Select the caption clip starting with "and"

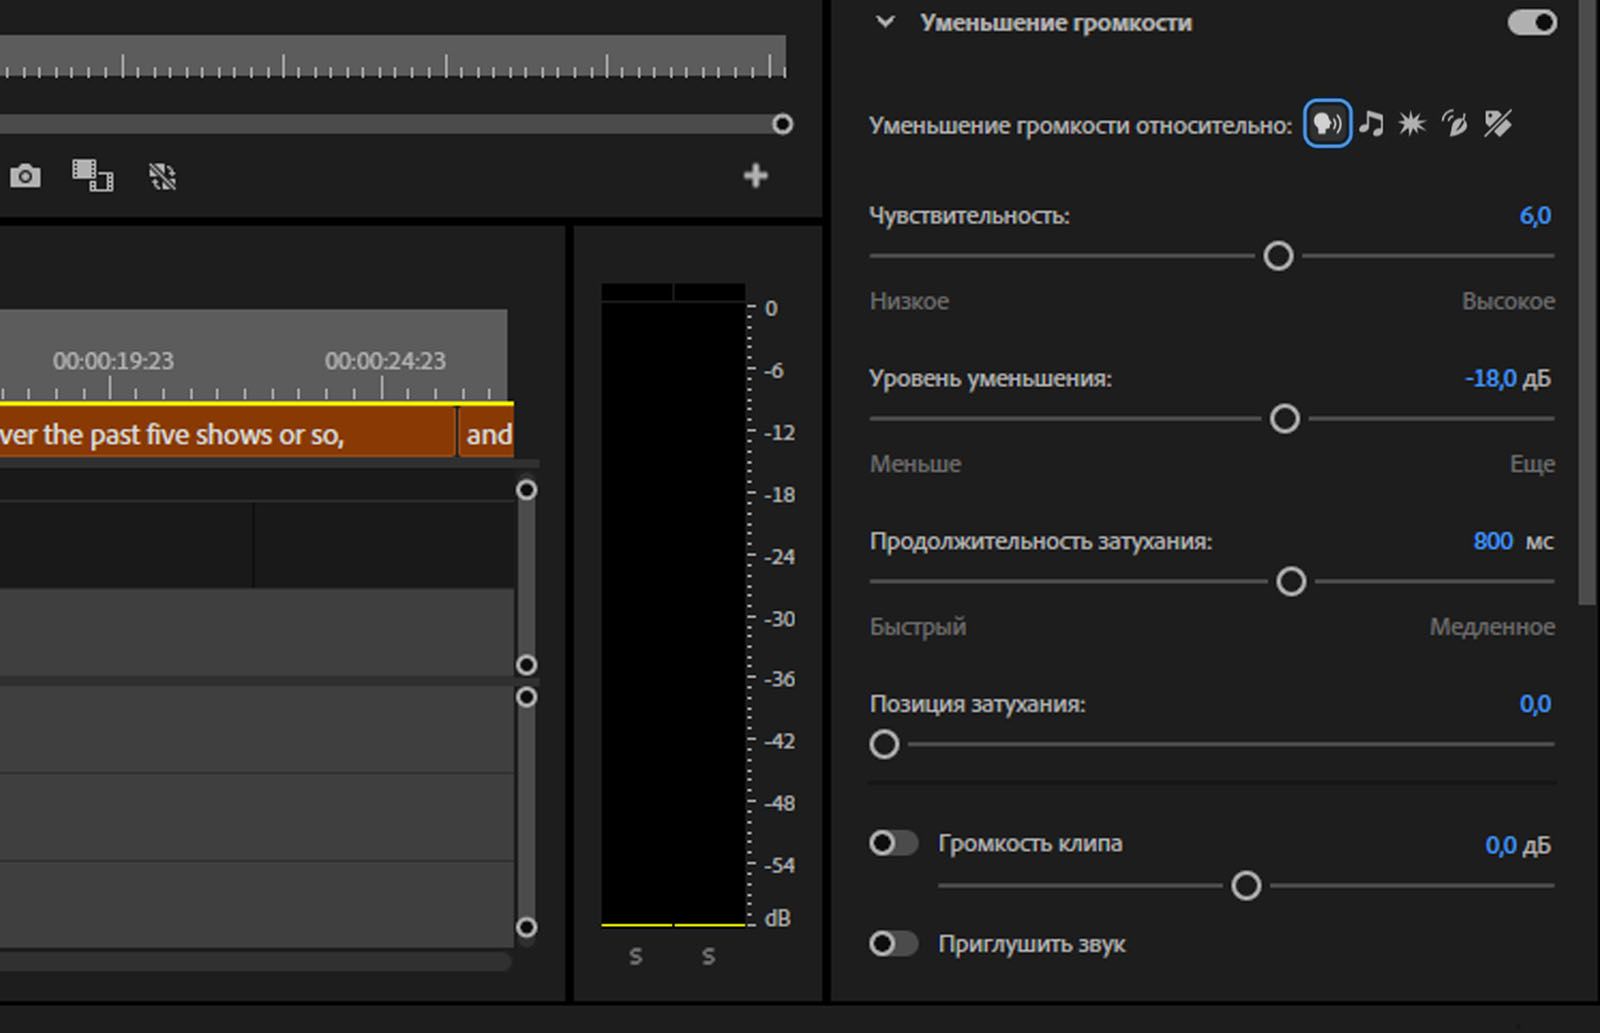(486, 434)
